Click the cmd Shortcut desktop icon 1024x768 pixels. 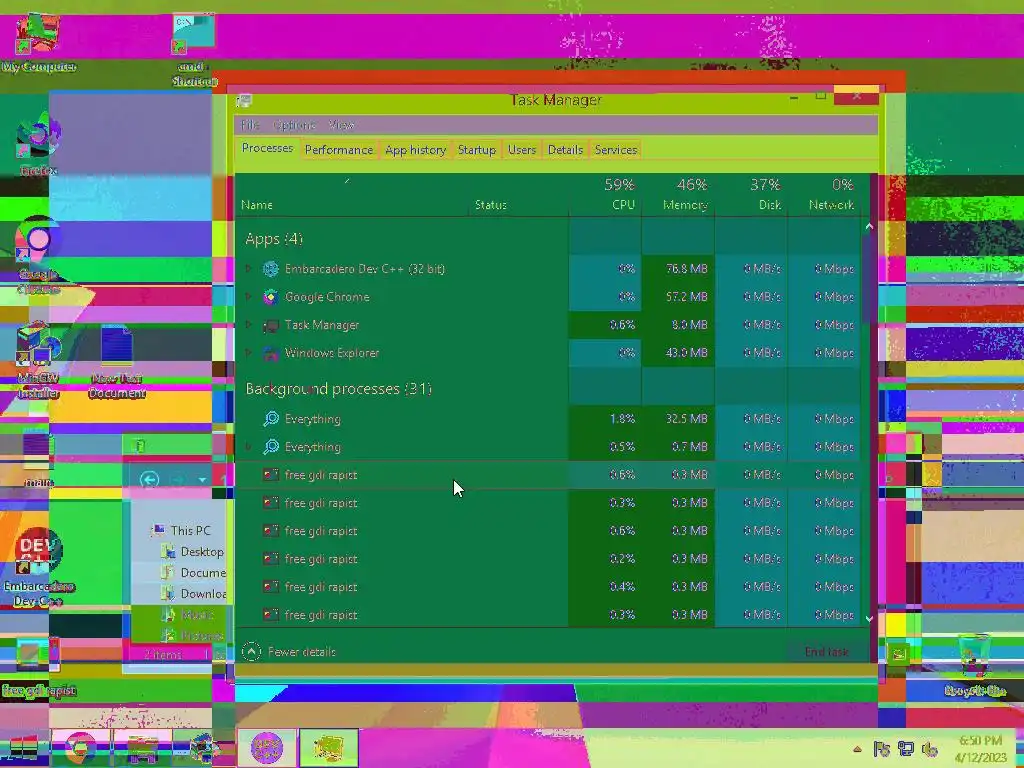pos(194,49)
